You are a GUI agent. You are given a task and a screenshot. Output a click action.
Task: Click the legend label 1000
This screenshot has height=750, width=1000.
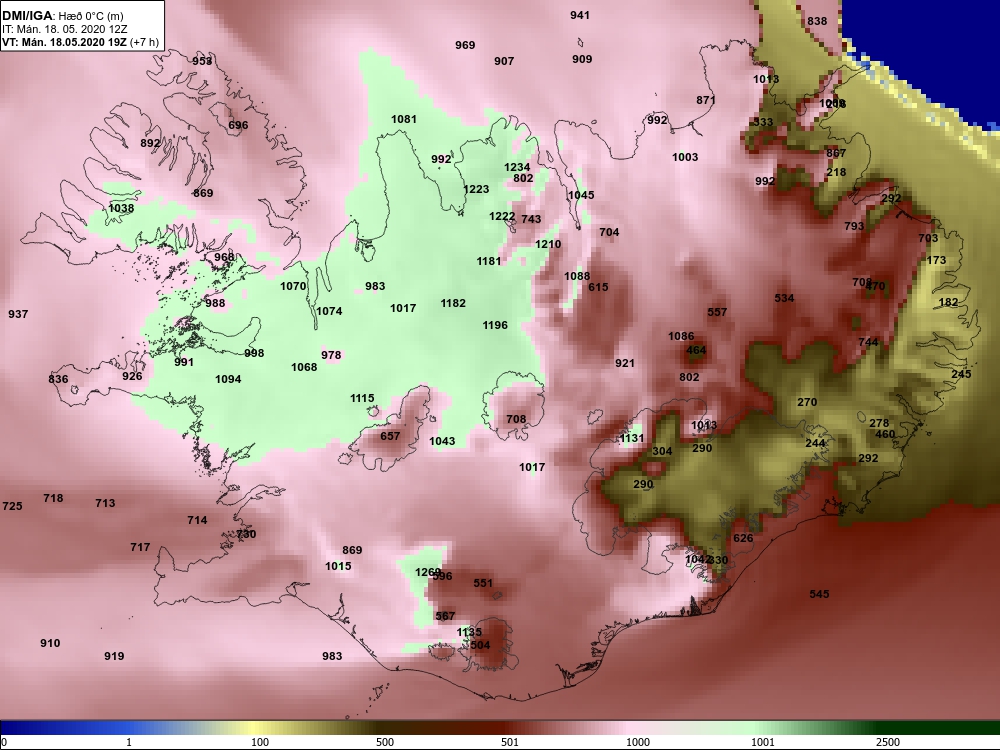coord(638,742)
